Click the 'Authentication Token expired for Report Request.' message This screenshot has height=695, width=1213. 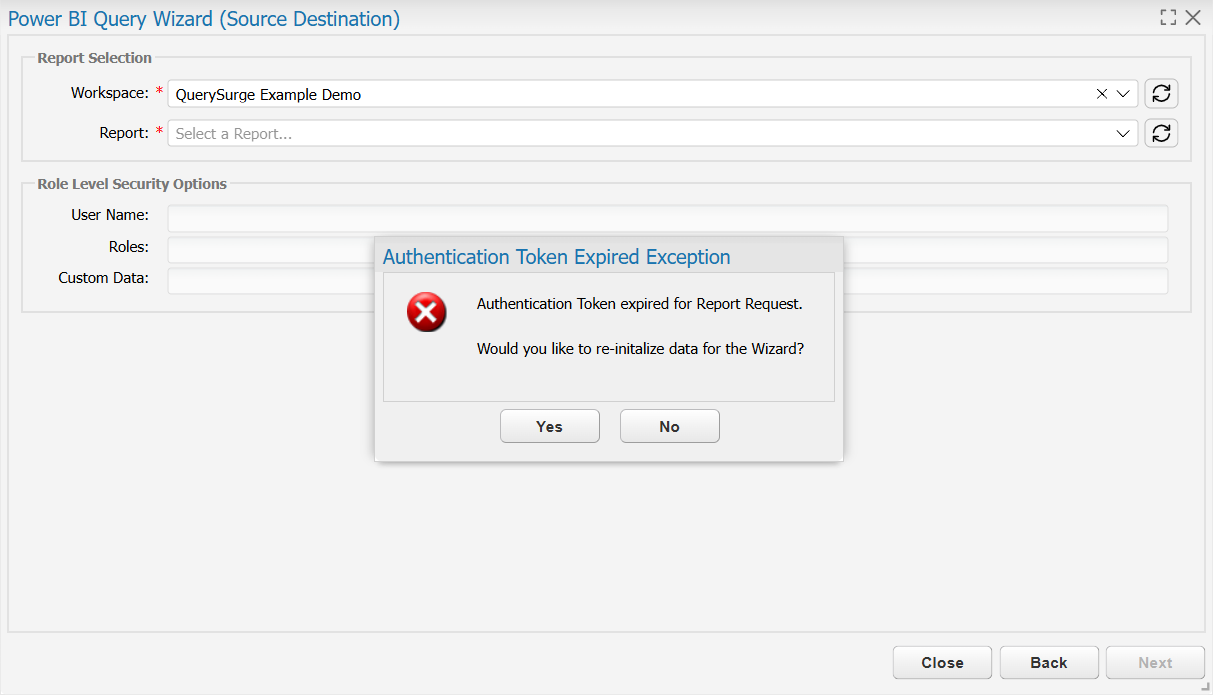(x=640, y=304)
